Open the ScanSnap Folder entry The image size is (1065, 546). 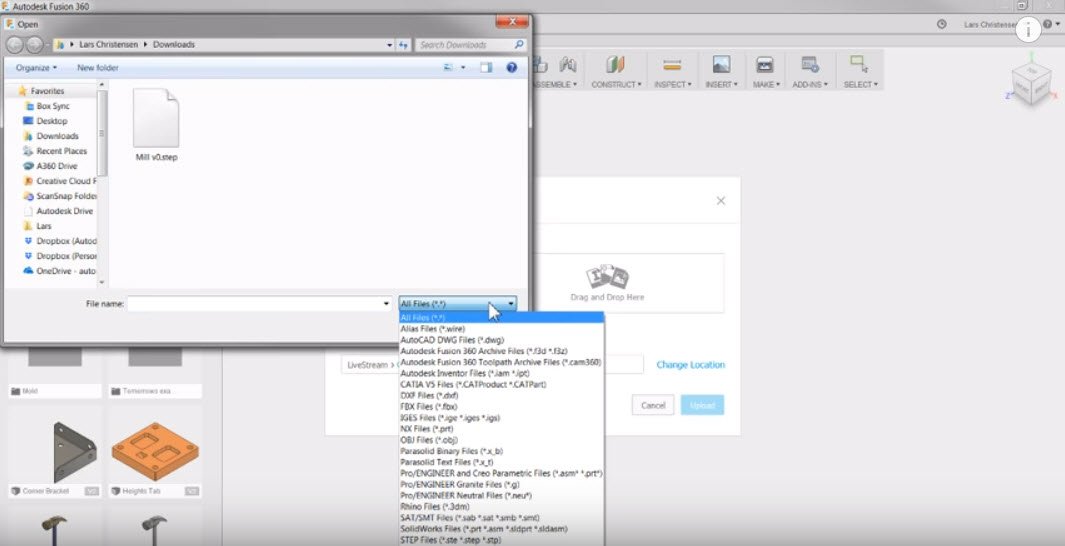(x=60, y=196)
